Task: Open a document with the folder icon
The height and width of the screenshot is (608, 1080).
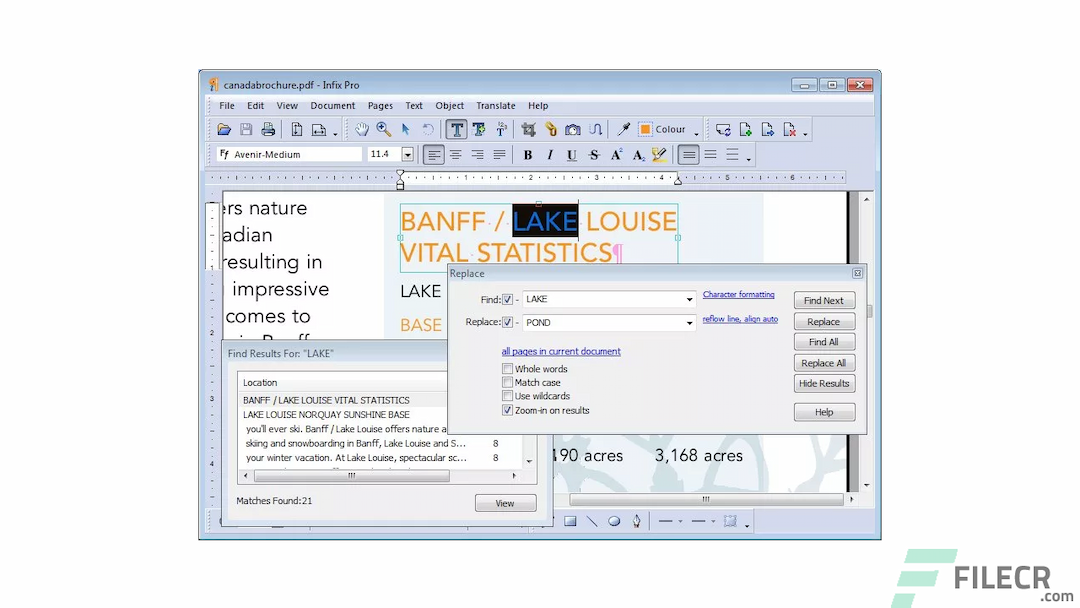Action: (x=224, y=129)
